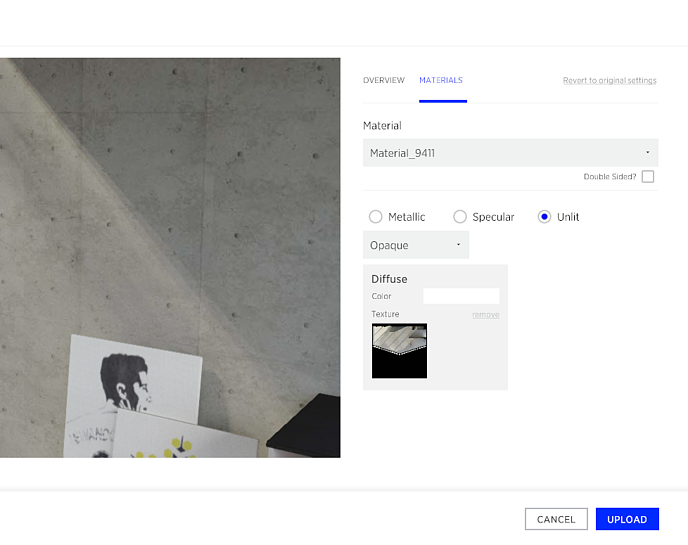
Task: Remove the diffuse texture via remove link
Action: click(x=485, y=315)
